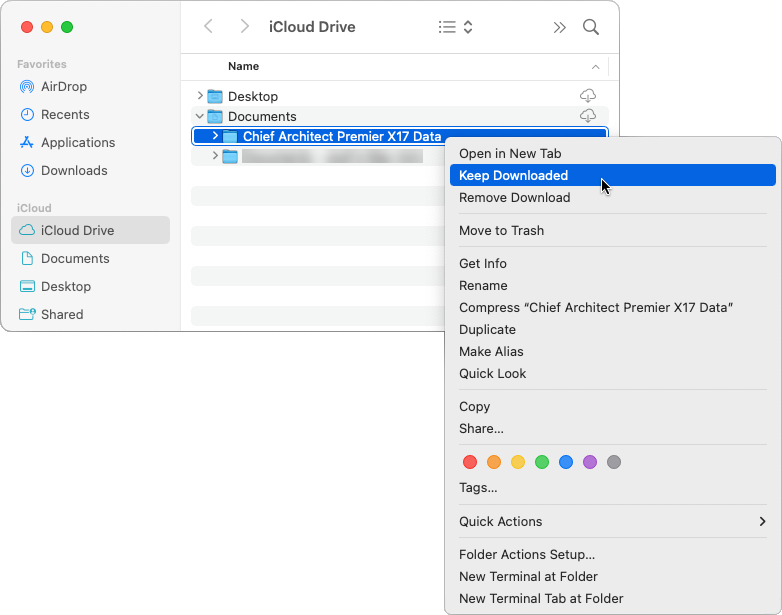Sort by the Name column header
This screenshot has width=782, height=615.
(243, 66)
